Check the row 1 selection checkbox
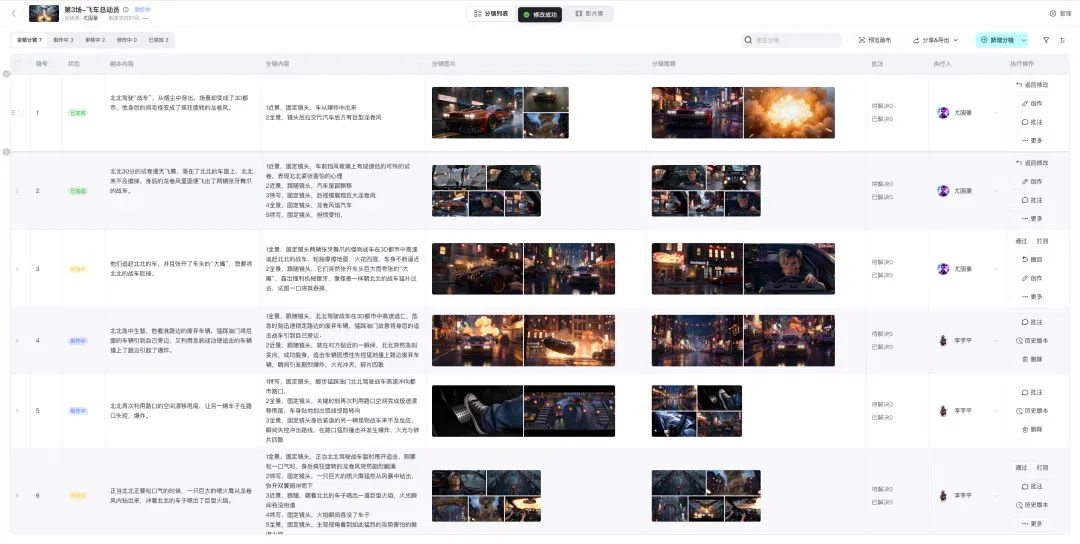The height and width of the screenshot is (544, 1080). 20,112
